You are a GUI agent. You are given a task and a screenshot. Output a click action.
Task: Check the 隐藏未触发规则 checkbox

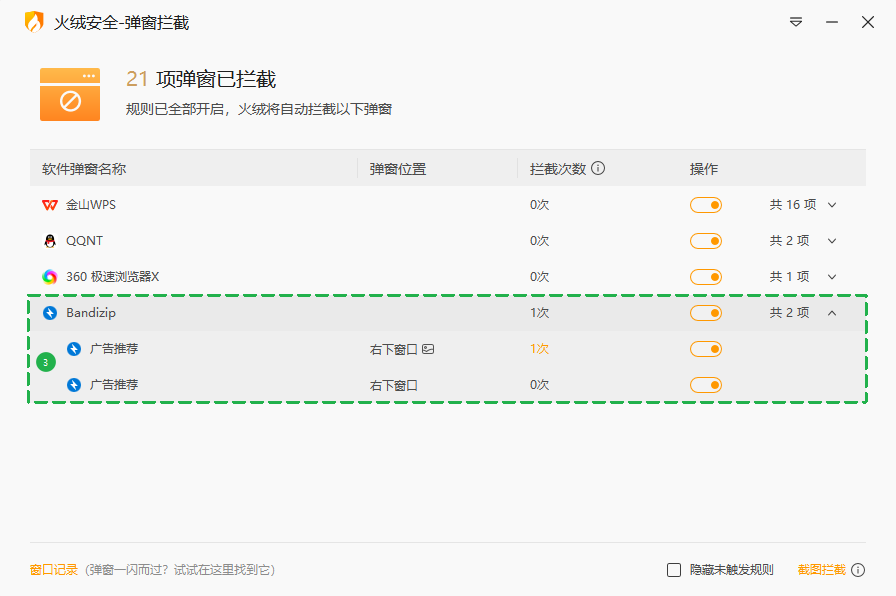[x=674, y=570]
